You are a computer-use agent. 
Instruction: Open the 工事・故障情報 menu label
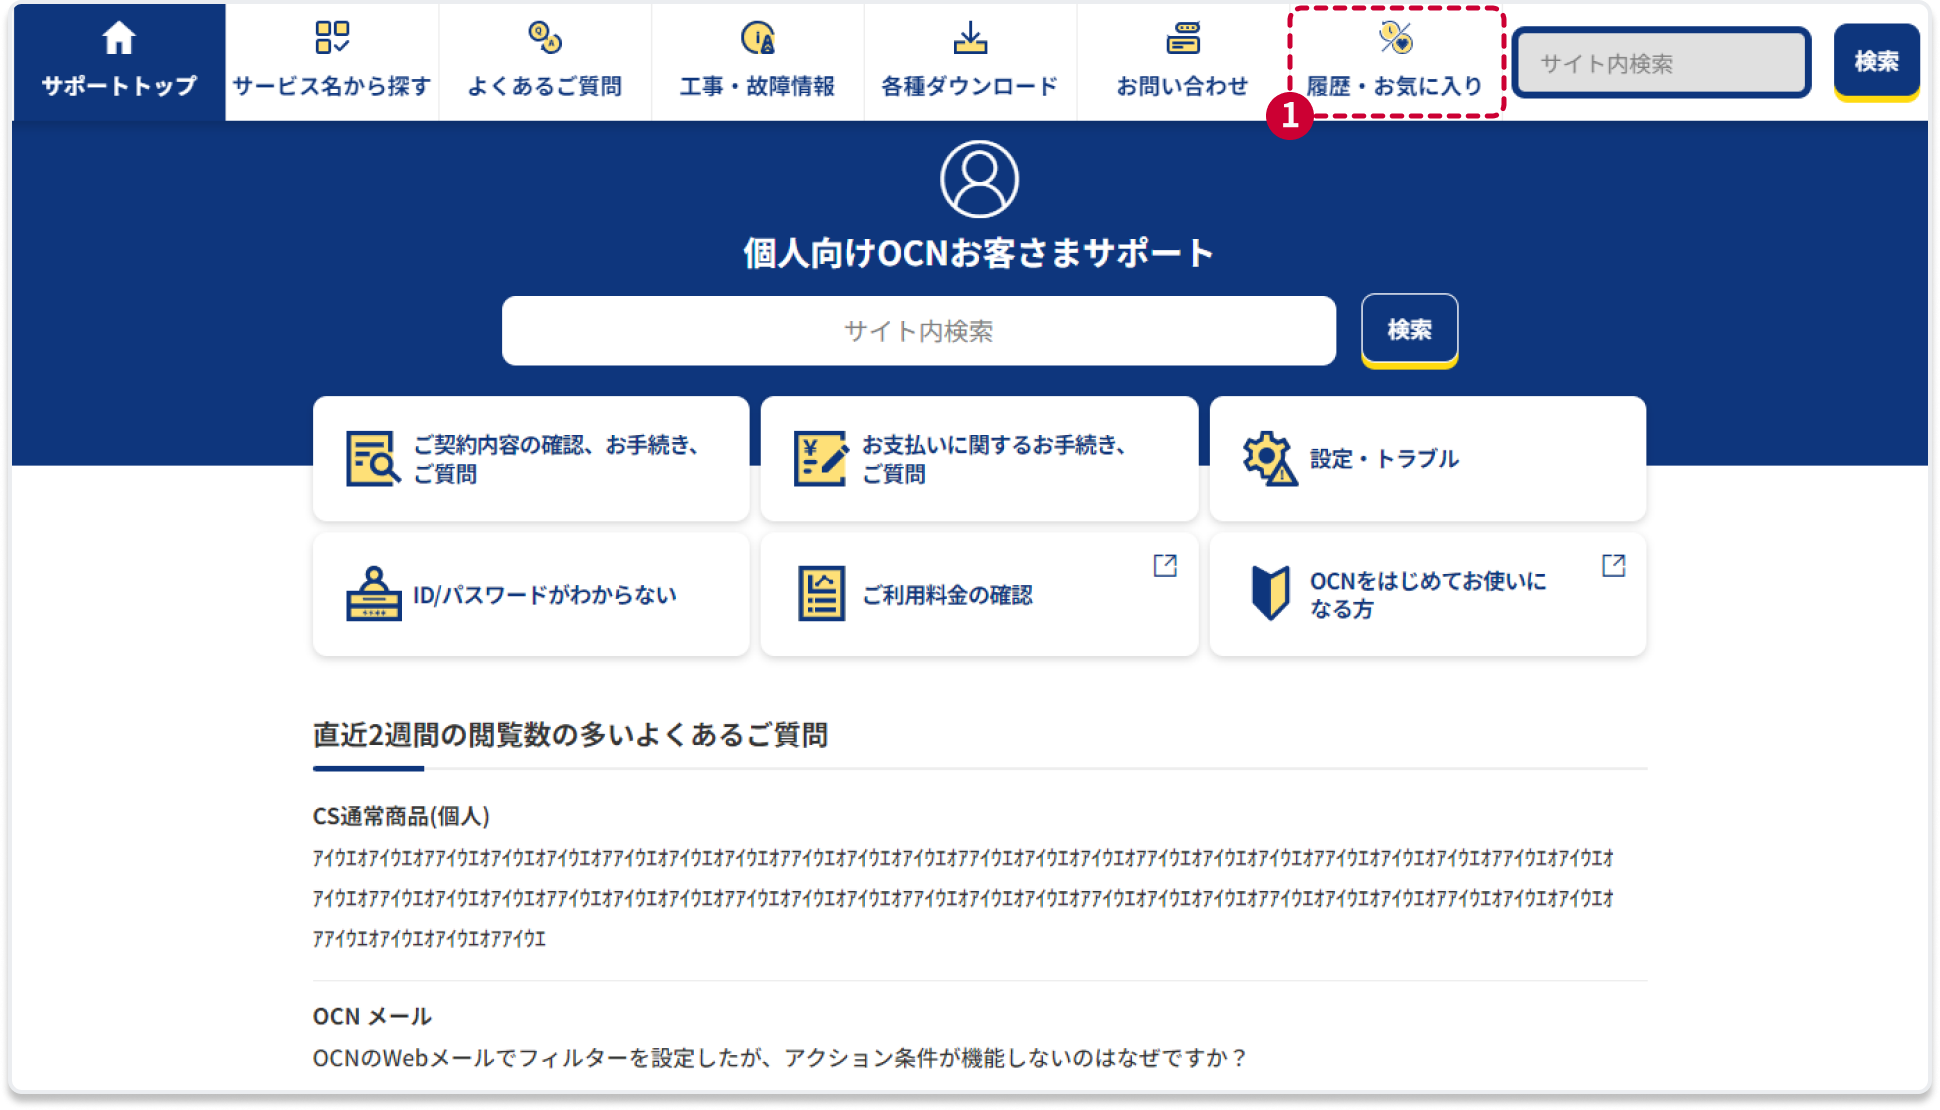(x=758, y=86)
